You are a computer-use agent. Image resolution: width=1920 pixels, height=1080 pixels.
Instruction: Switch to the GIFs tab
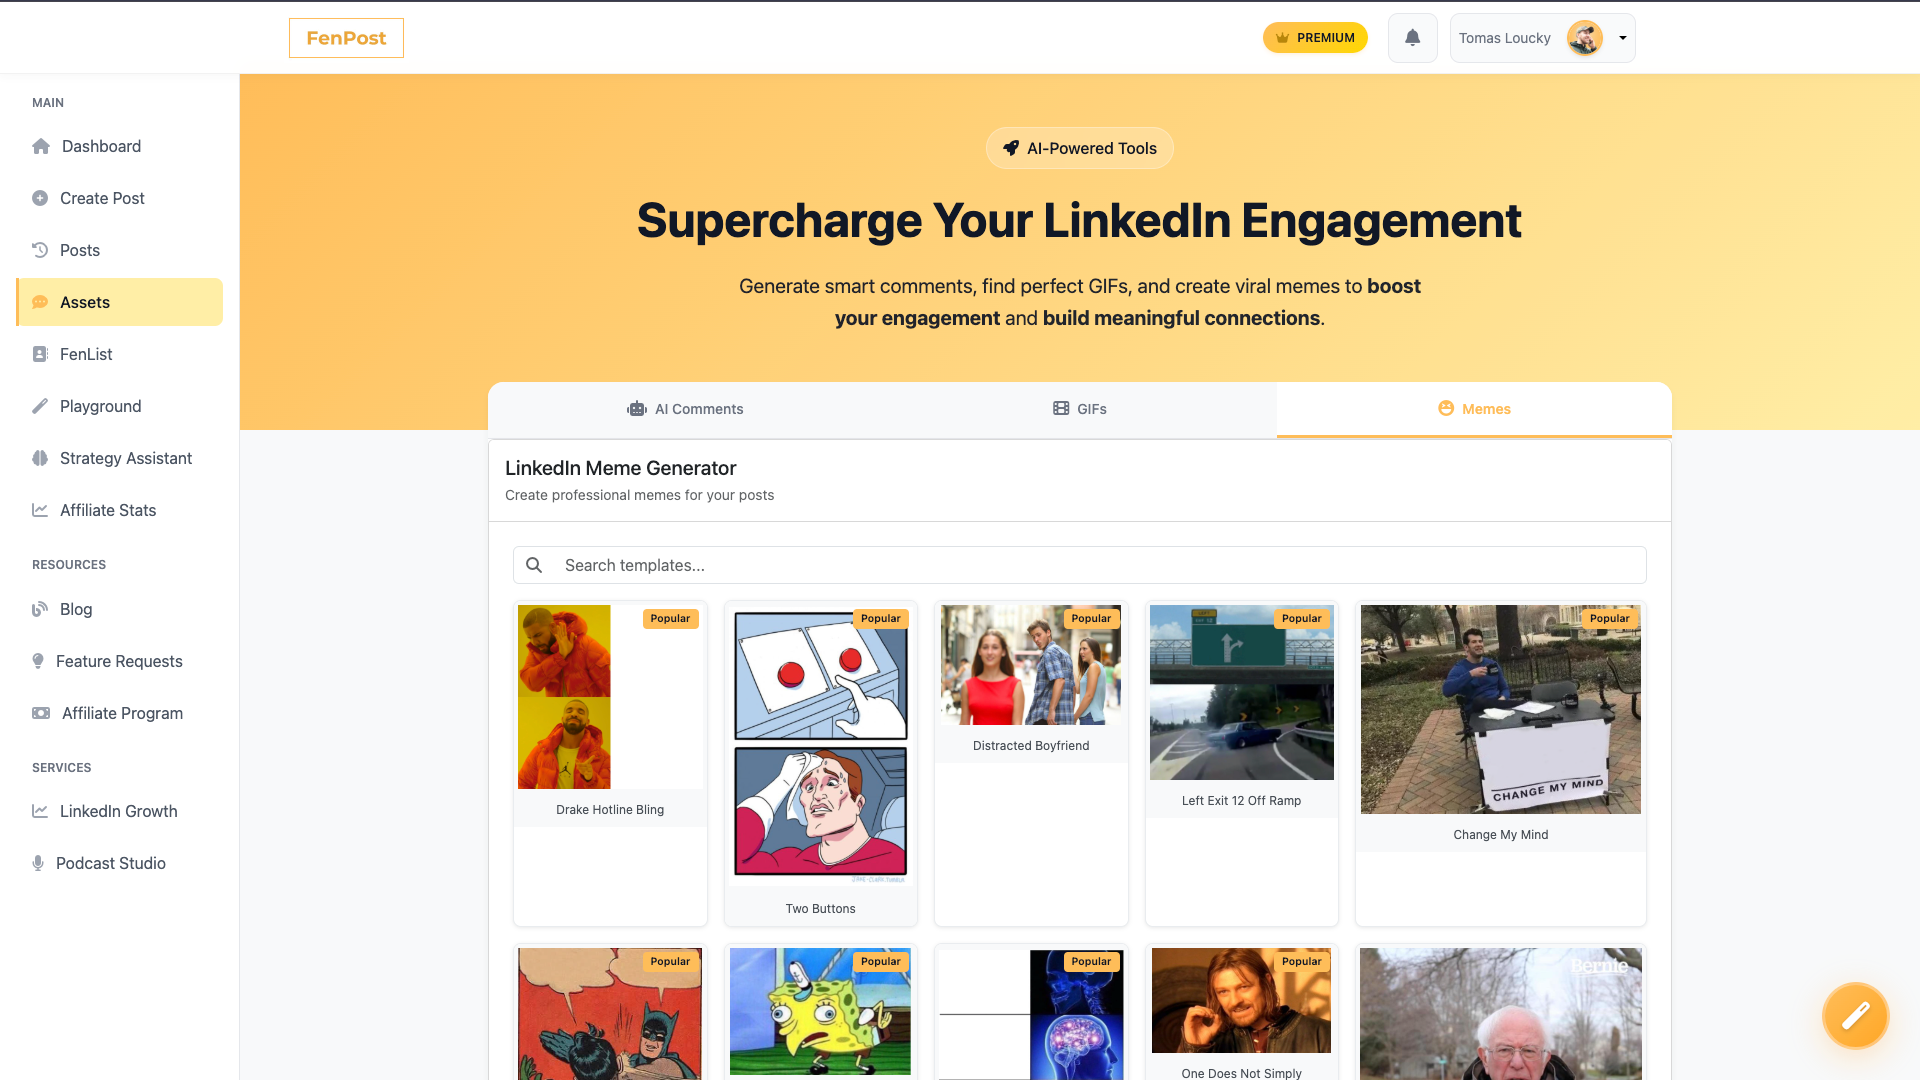click(1079, 409)
